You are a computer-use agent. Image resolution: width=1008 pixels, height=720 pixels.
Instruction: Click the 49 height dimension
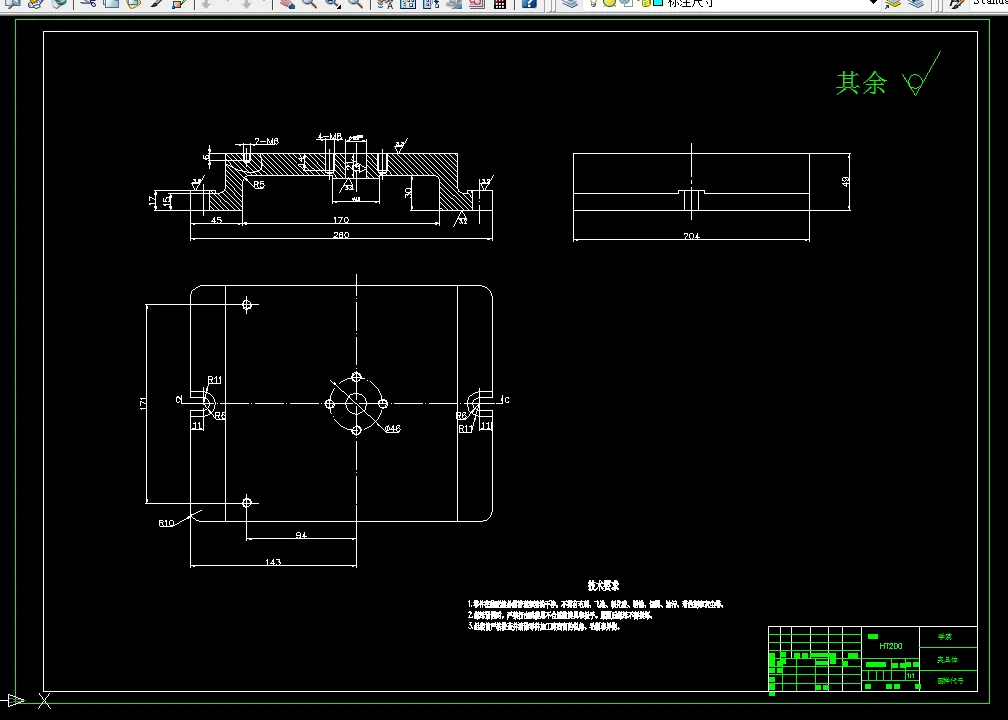click(845, 181)
